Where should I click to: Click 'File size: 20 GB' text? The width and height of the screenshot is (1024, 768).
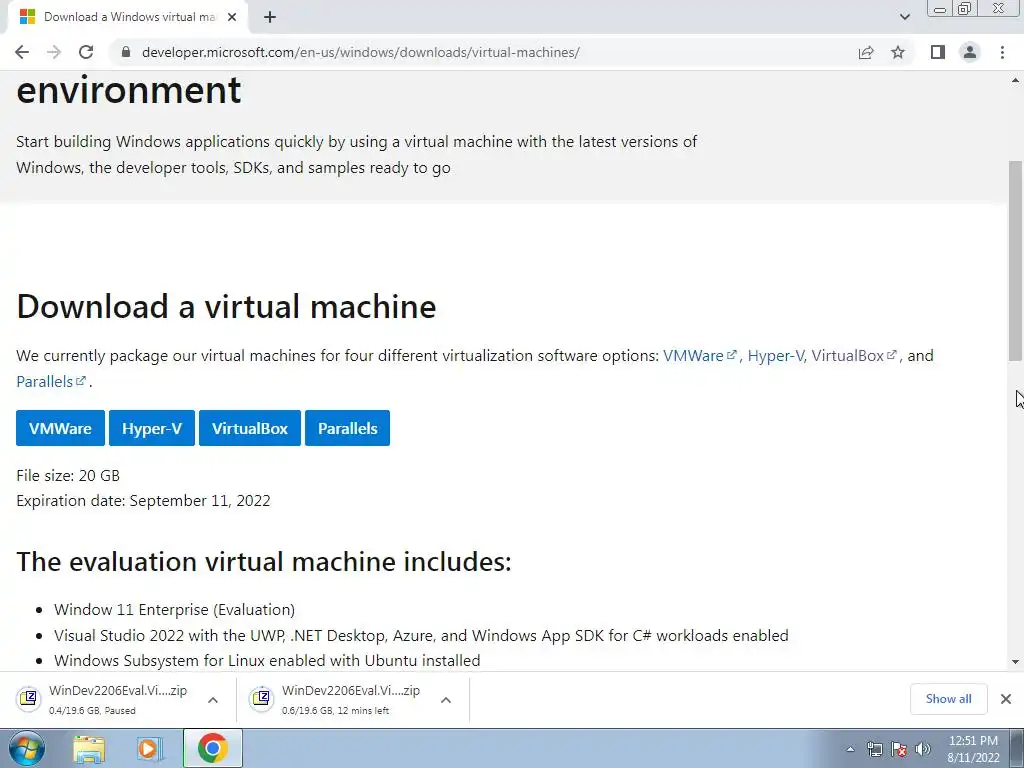point(68,475)
